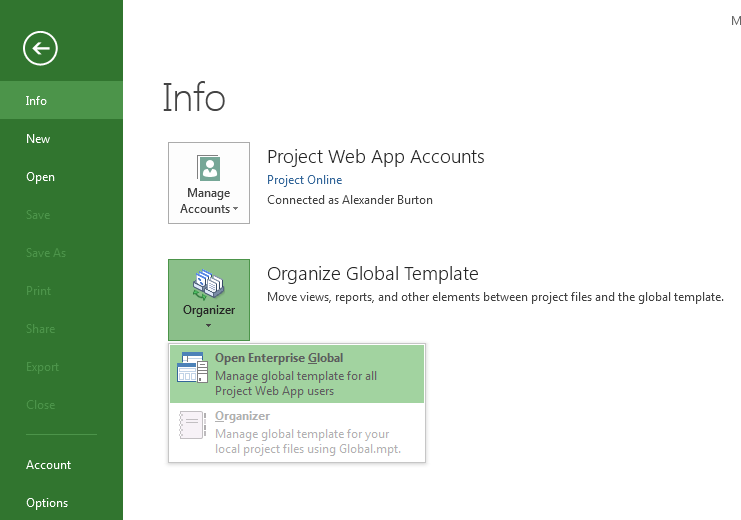Select the Info tab in sidebar
741x520 pixels.
click(x=61, y=100)
